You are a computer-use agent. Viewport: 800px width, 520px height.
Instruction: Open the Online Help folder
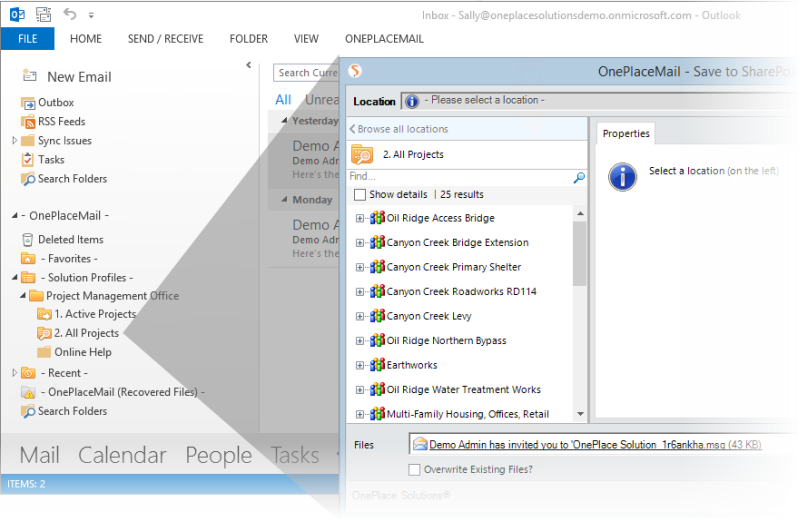(74, 352)
